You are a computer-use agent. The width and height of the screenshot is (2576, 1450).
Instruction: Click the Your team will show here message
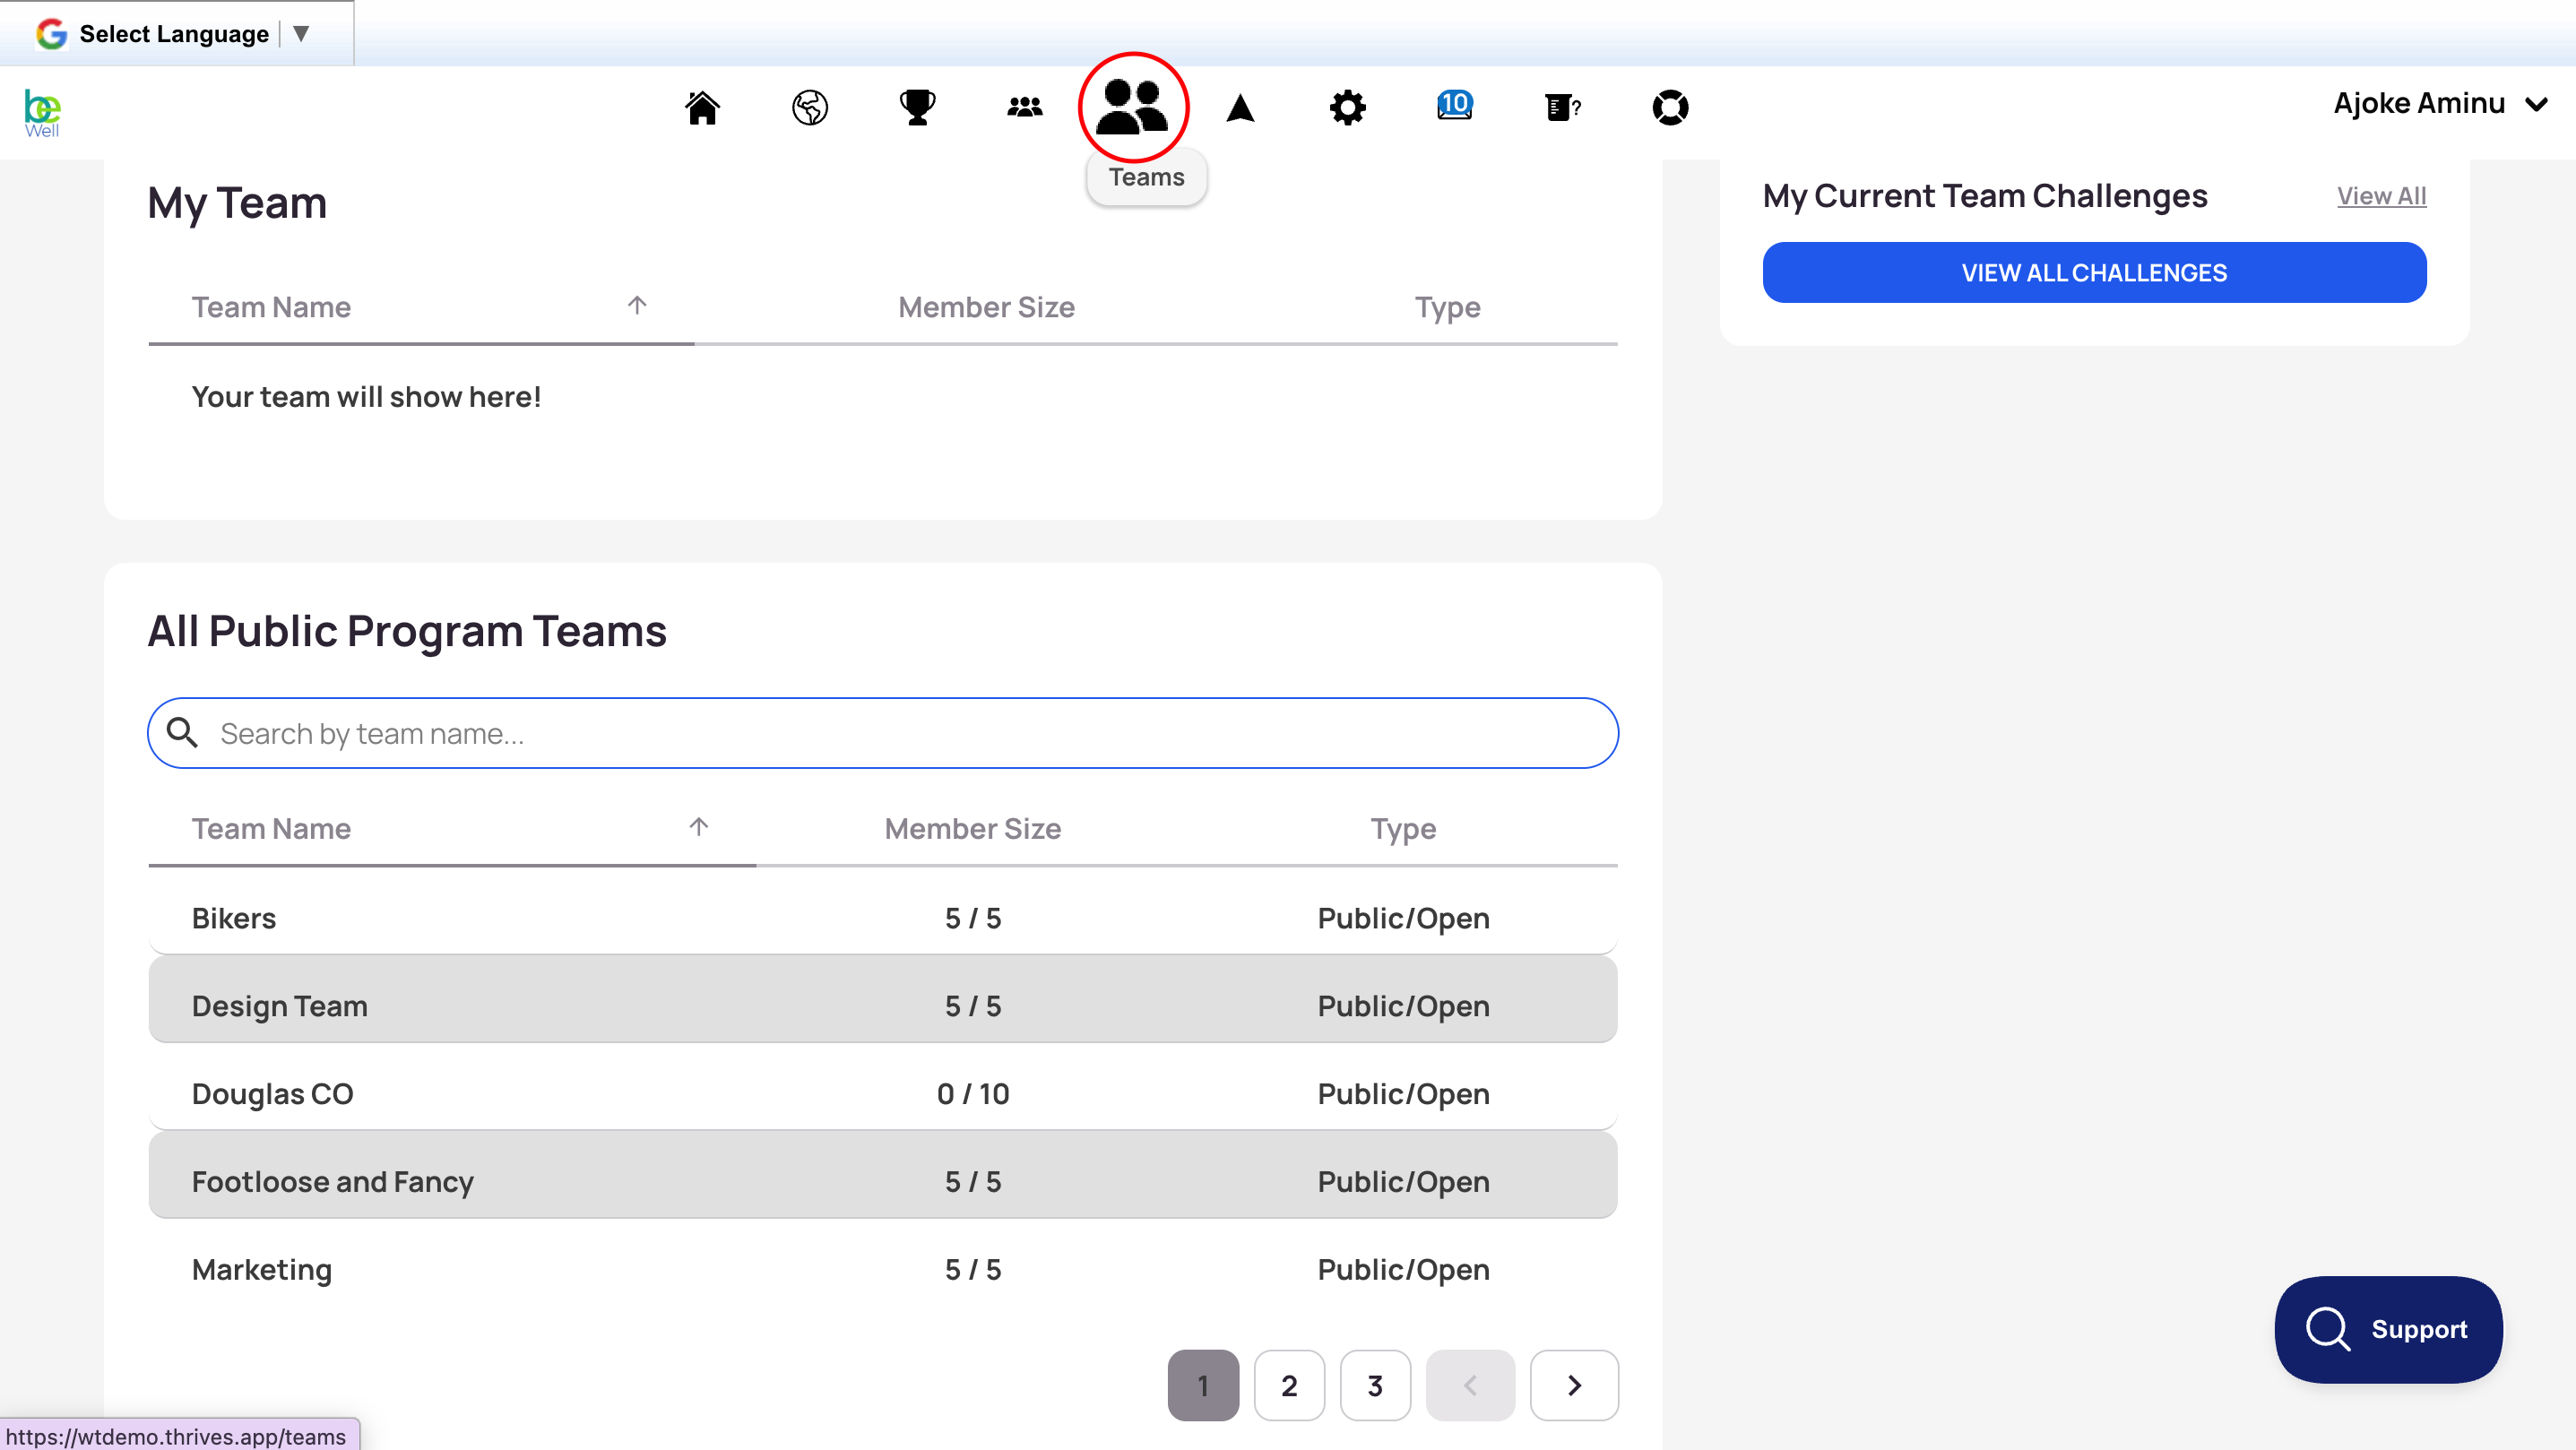pos(366,397)
